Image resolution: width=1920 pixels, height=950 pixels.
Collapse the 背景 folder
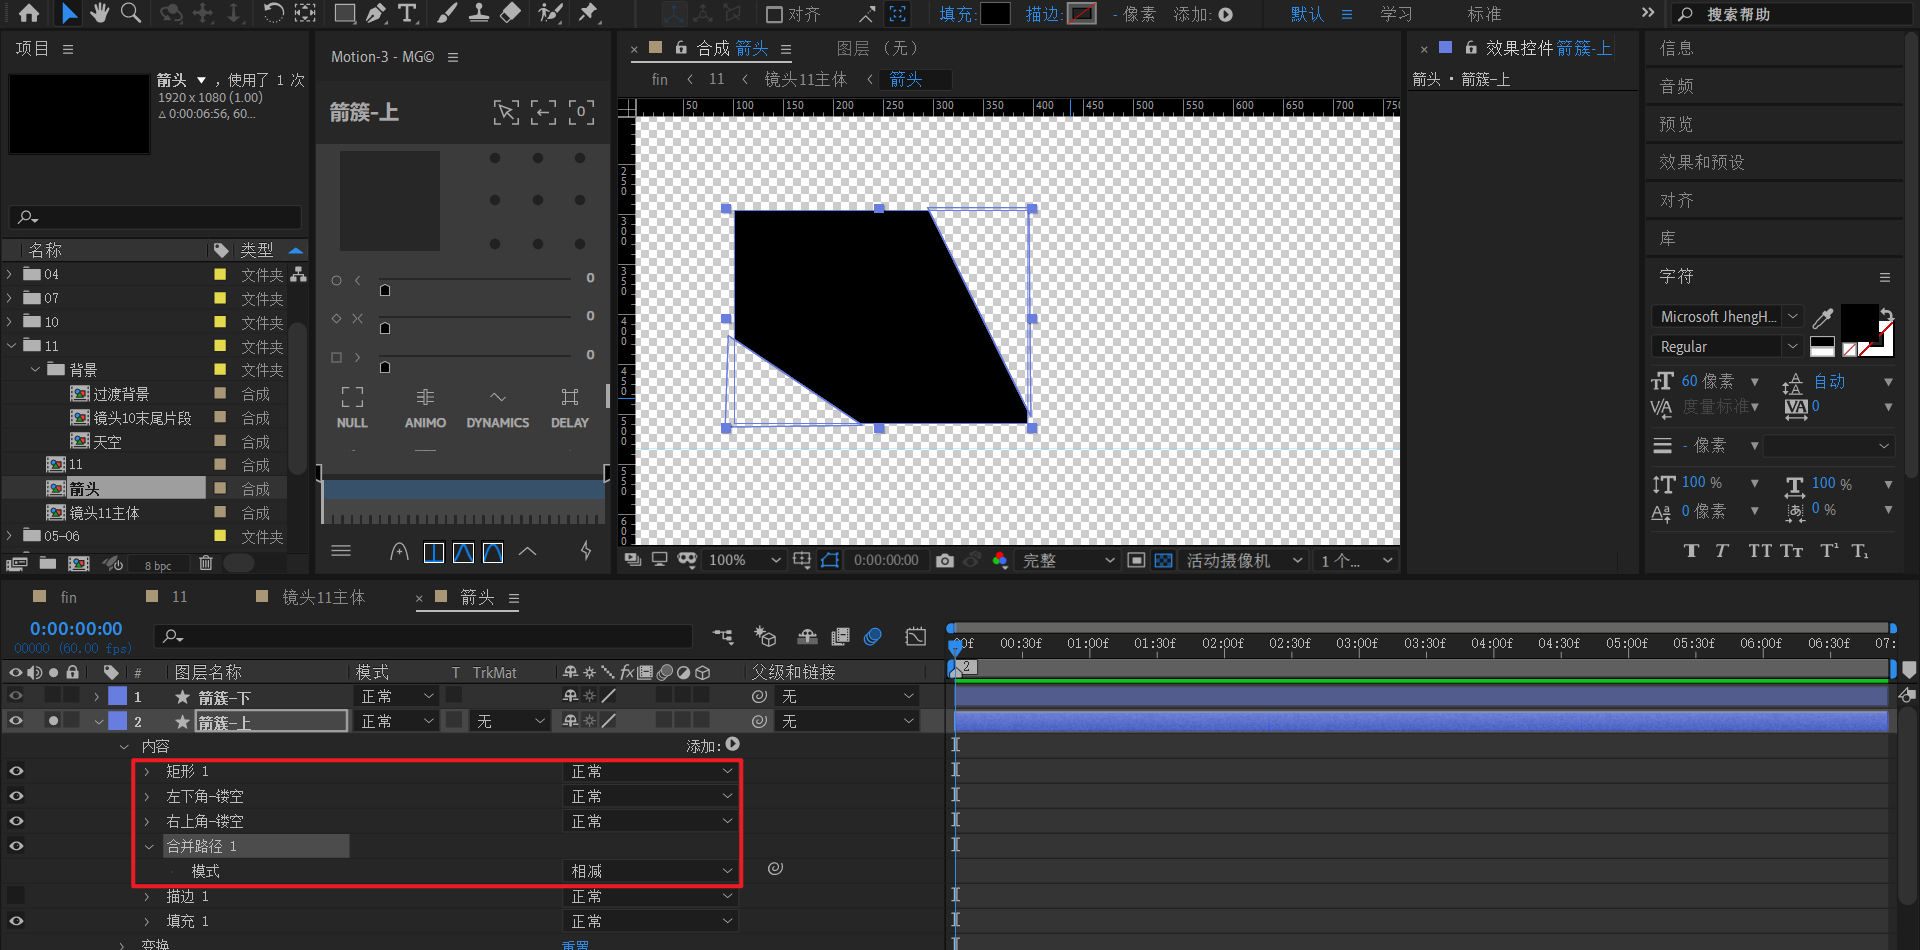(35, 370)
